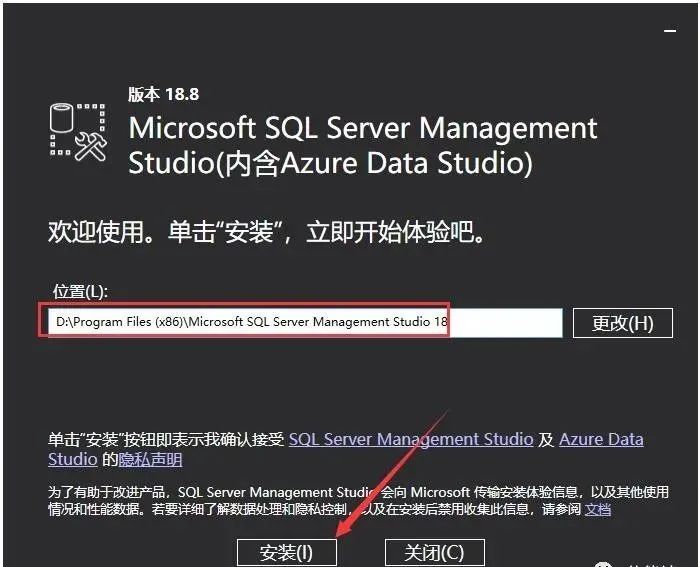Open SQL Server Management Studio privacy link

[411, 439]
